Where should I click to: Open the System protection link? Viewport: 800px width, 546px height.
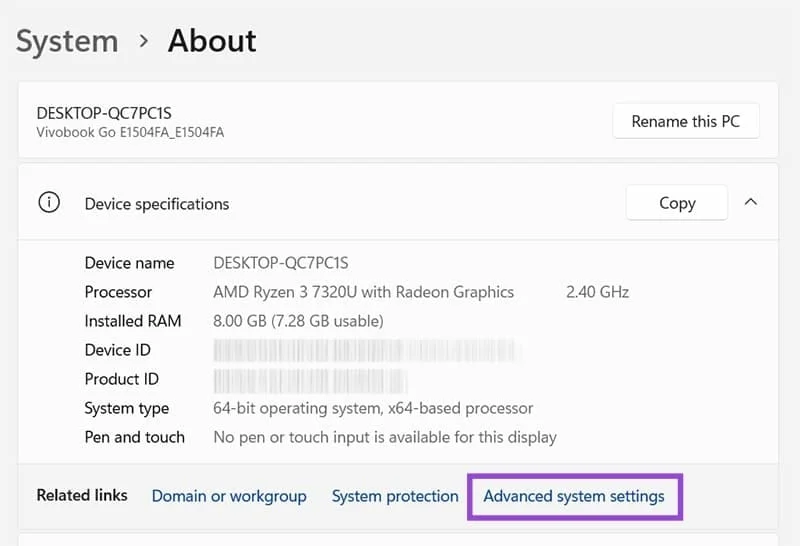[395, 496]
